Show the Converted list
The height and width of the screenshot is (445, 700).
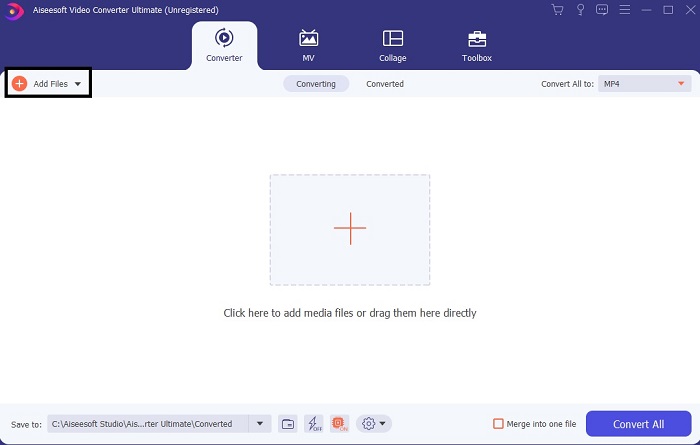[385, 84]
